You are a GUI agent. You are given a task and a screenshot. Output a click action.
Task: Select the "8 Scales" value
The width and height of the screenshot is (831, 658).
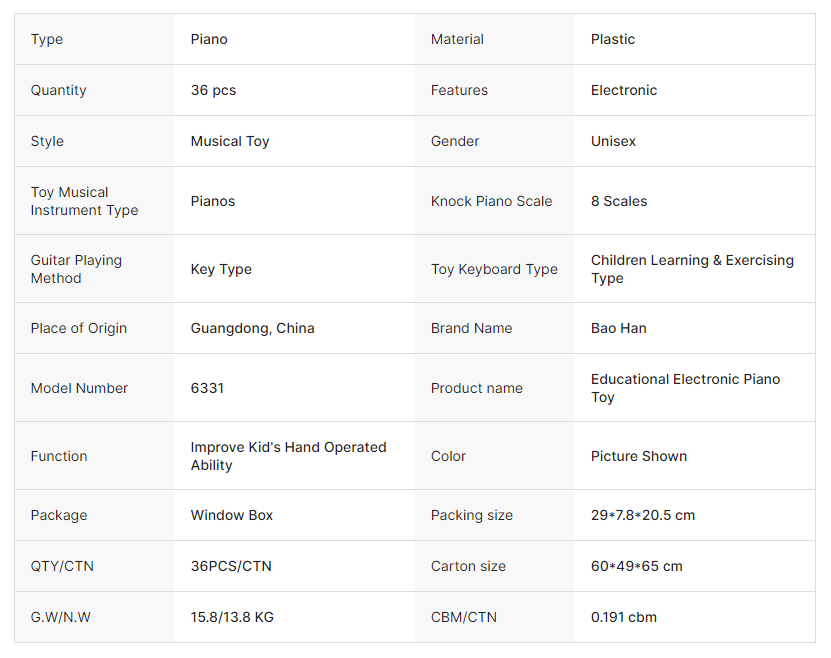click(619, 201)
